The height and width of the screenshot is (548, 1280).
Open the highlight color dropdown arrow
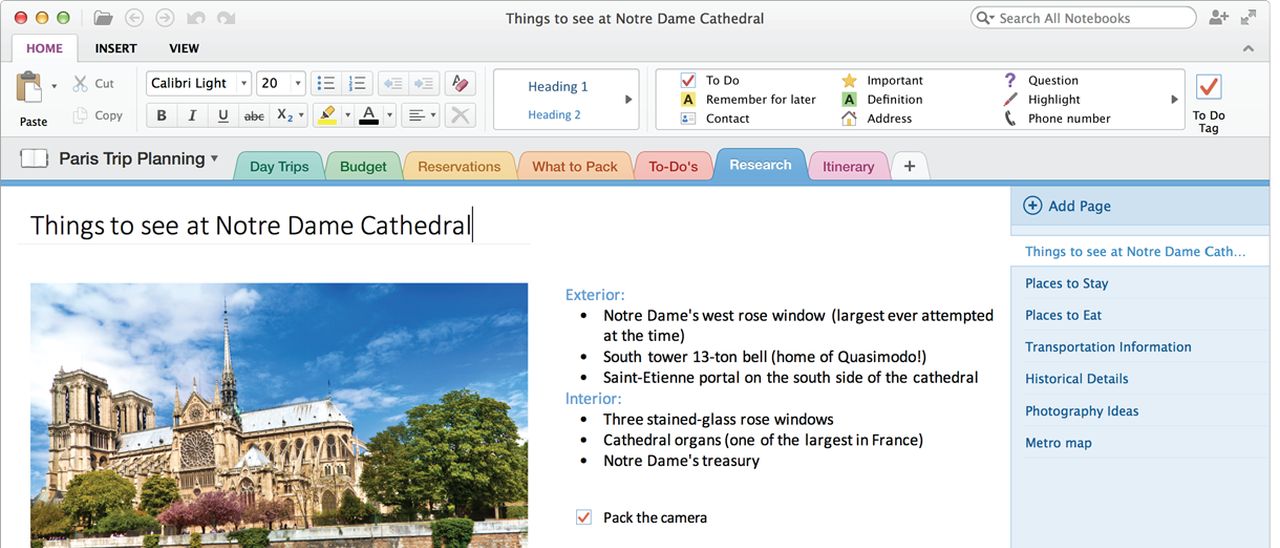click(x=347, y=115)
